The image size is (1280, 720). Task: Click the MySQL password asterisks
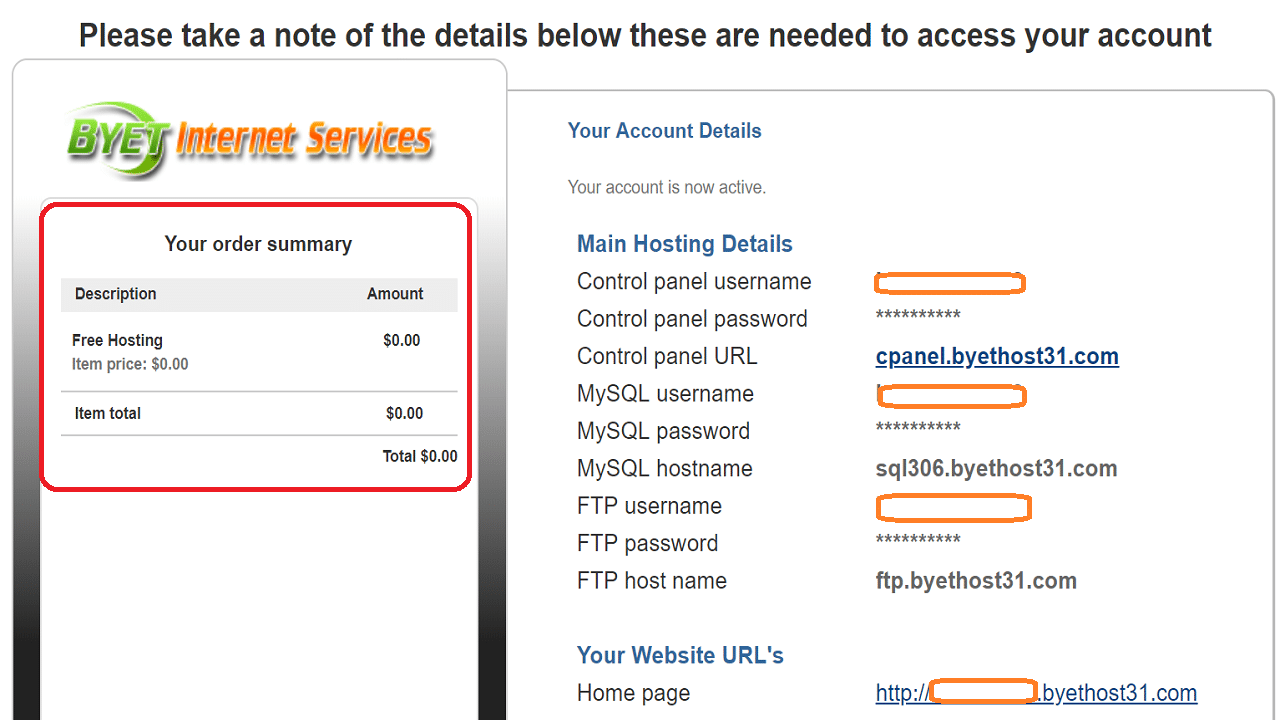[x=918, y=430]
